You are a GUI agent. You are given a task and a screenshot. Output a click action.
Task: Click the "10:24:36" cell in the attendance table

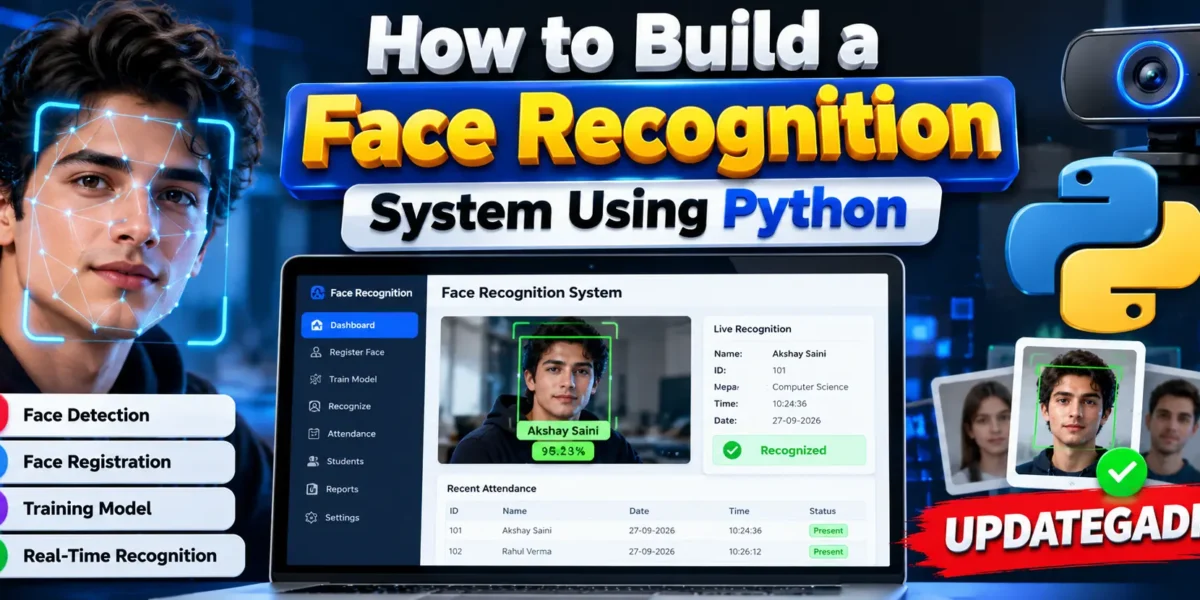tap(745, 530)
